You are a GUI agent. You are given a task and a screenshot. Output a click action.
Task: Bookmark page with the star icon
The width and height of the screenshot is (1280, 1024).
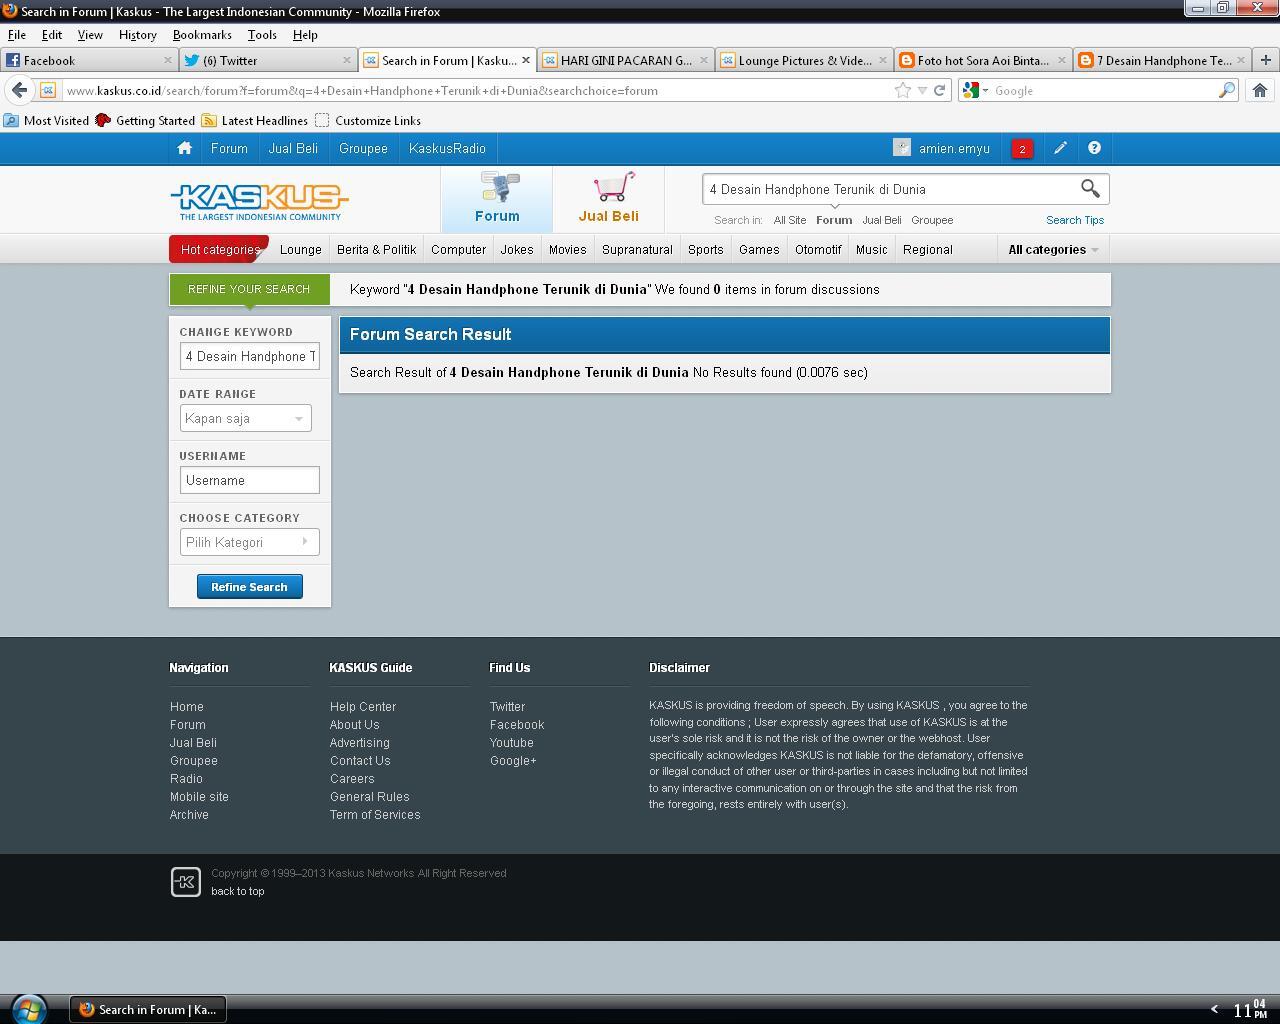[x=902, y=90]
